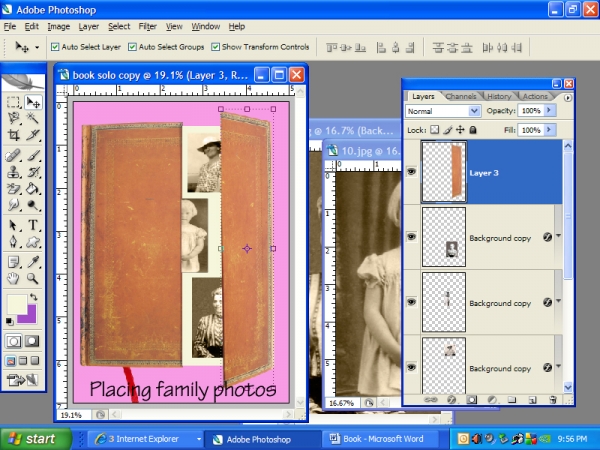Open the Layers panel flyout menu
This screenshot has width=600, height=450.
[x=568, y=98]
